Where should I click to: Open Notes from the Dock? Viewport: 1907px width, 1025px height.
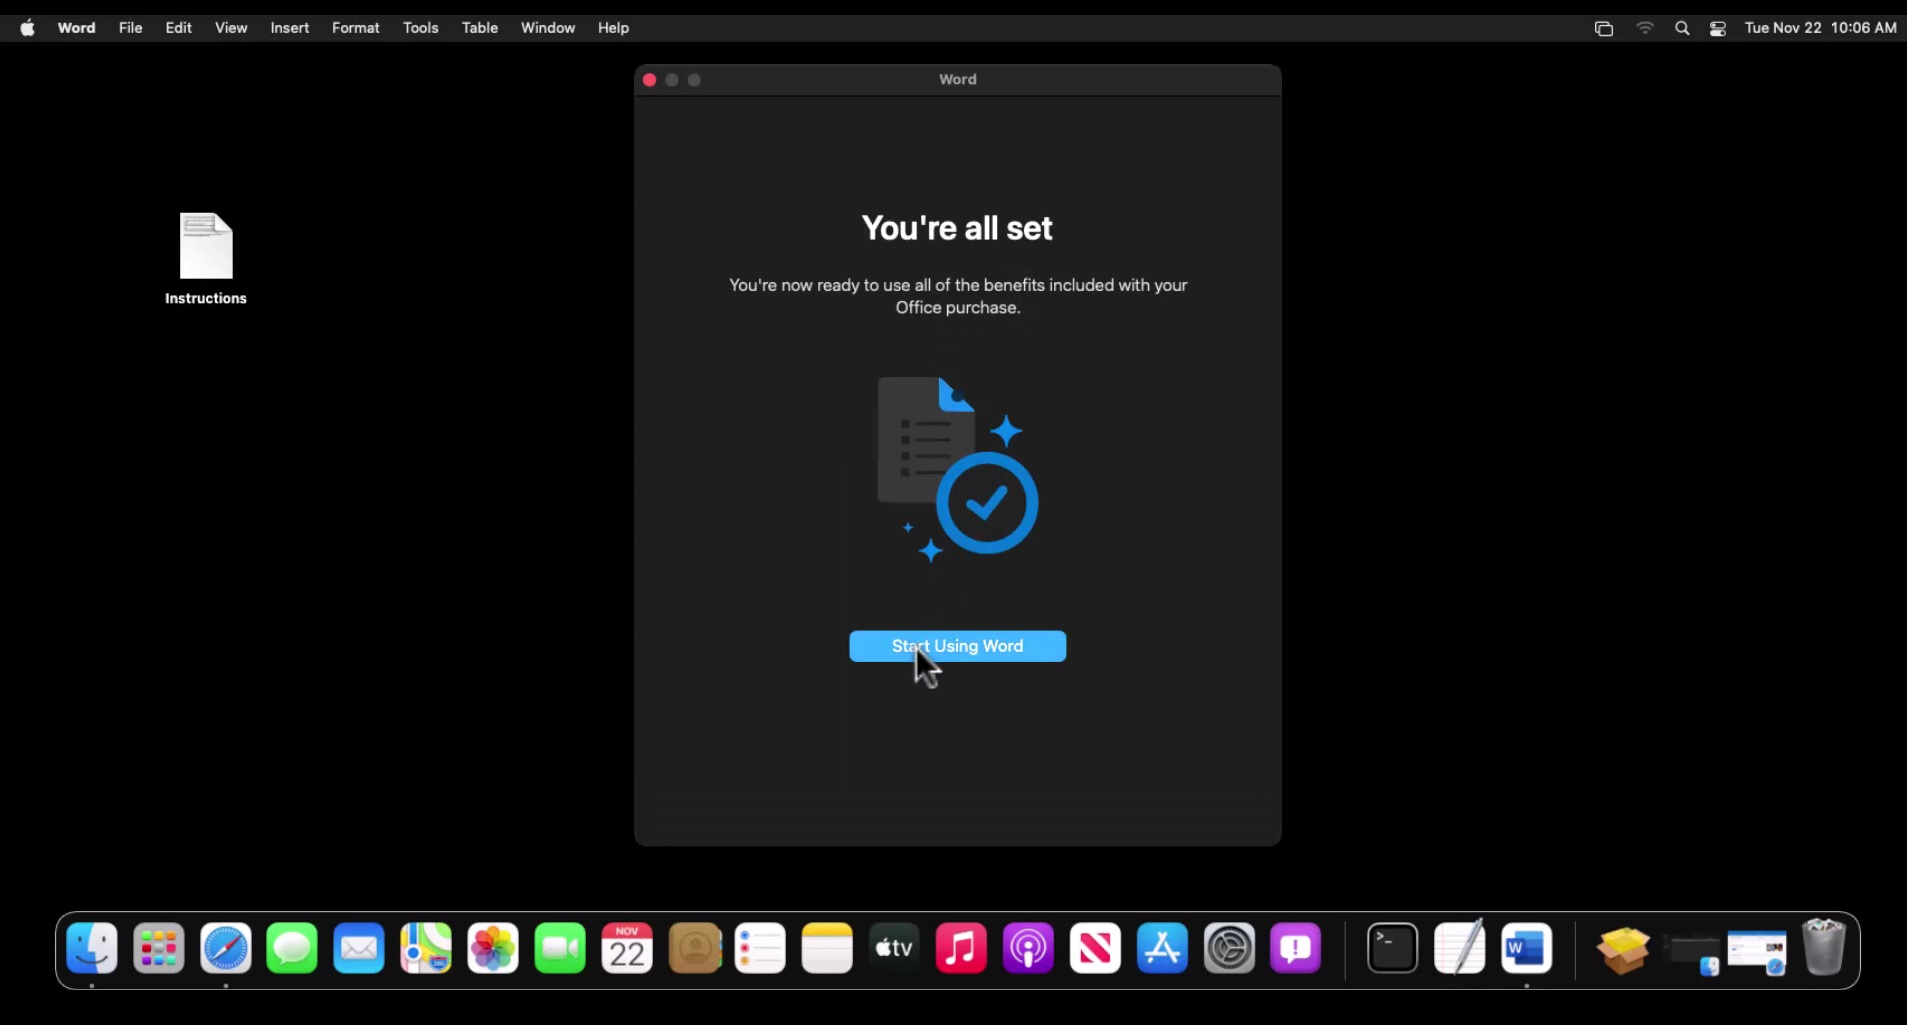[827, 948]
